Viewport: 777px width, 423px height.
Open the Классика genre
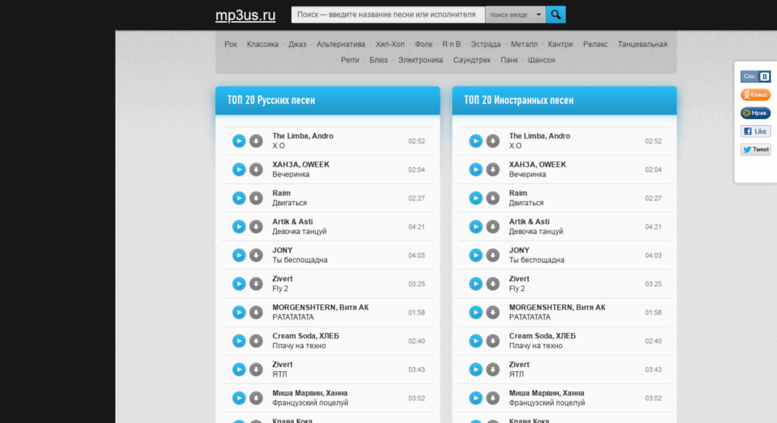point(263,44)
